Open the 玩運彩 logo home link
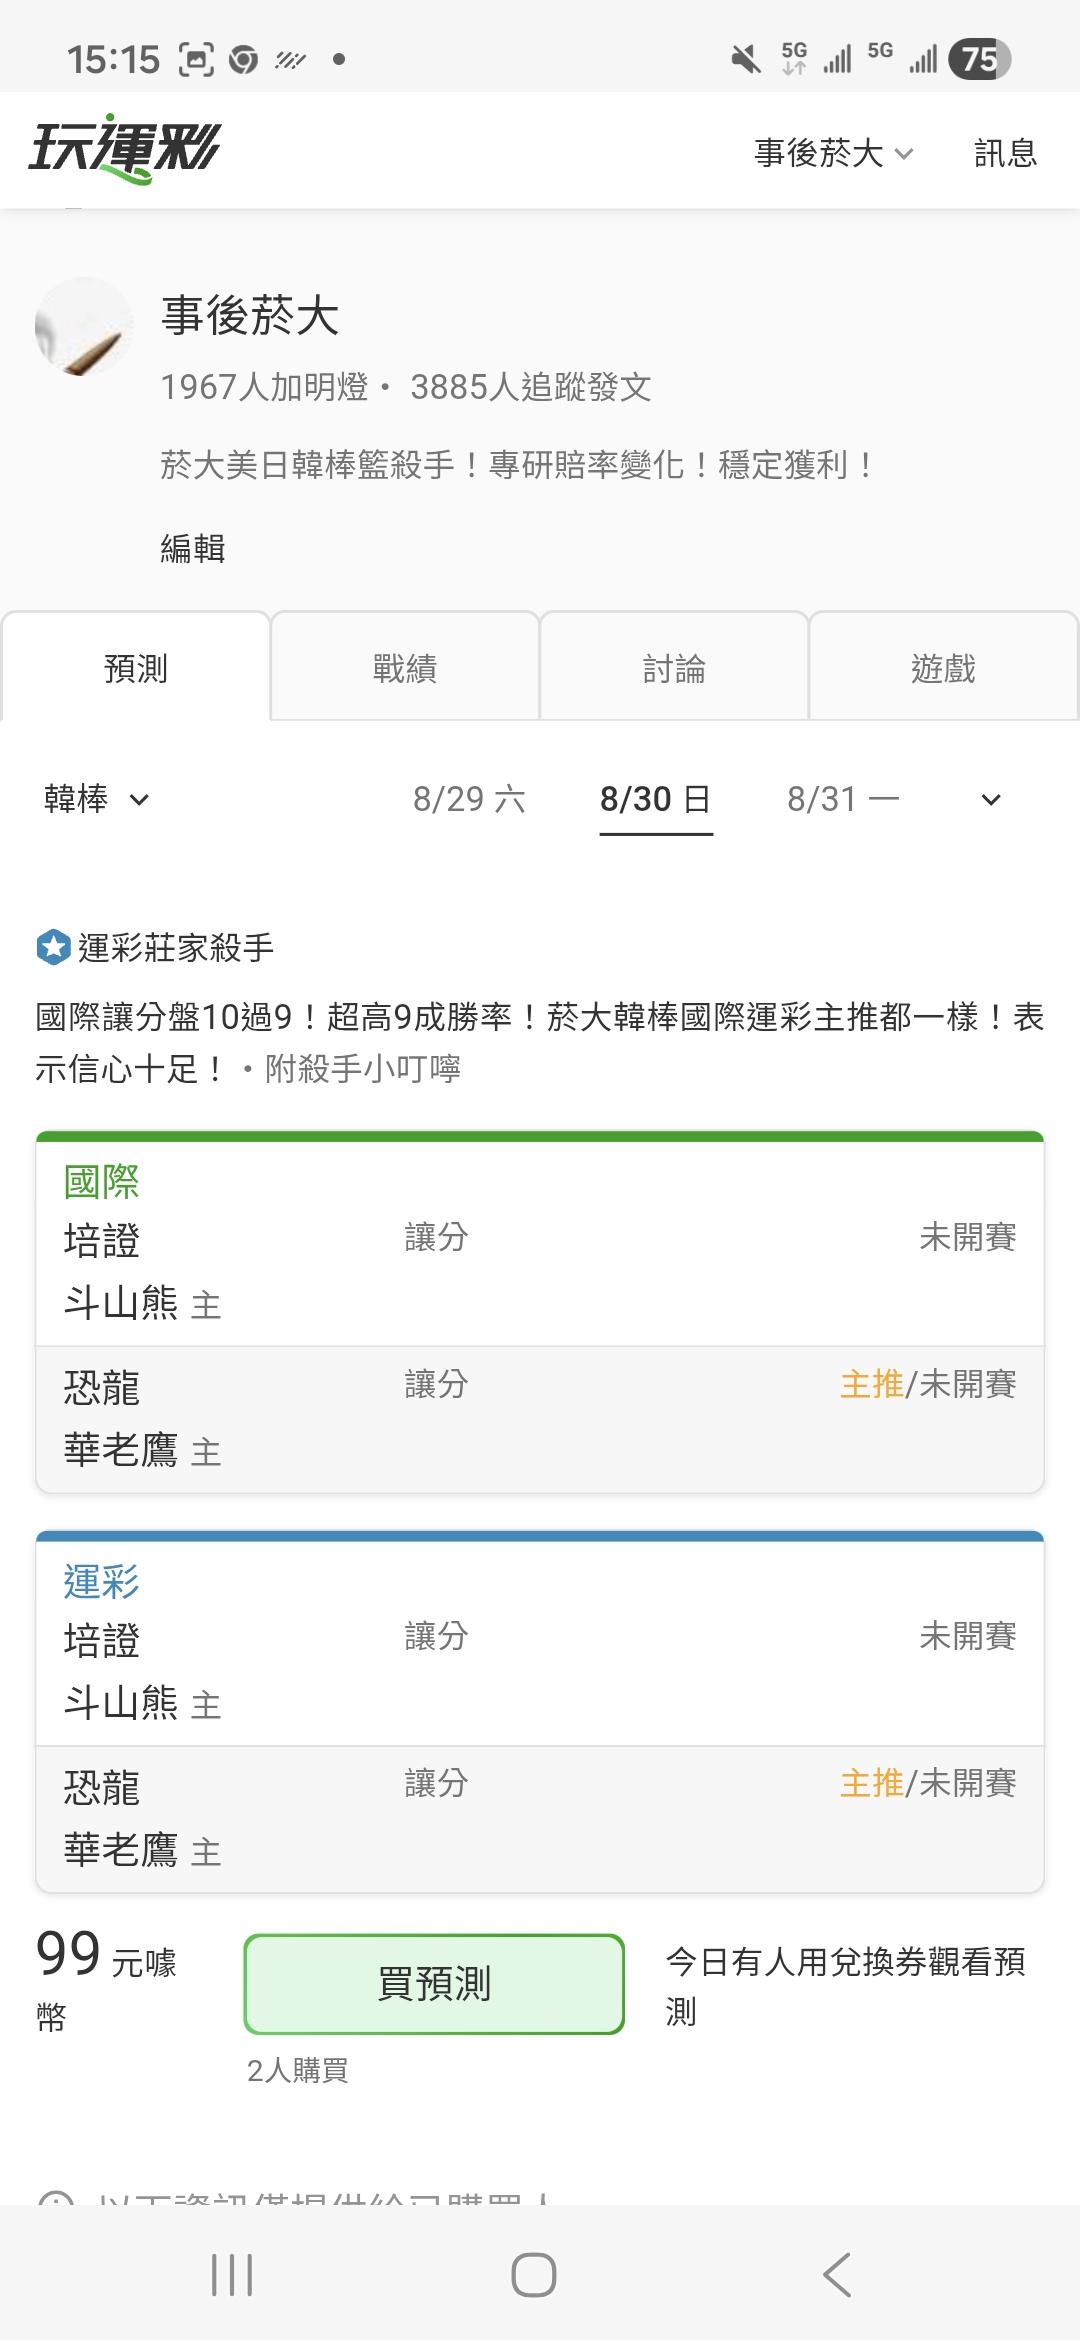Viewport: 1080px width, 2340px height. (124, 150)
